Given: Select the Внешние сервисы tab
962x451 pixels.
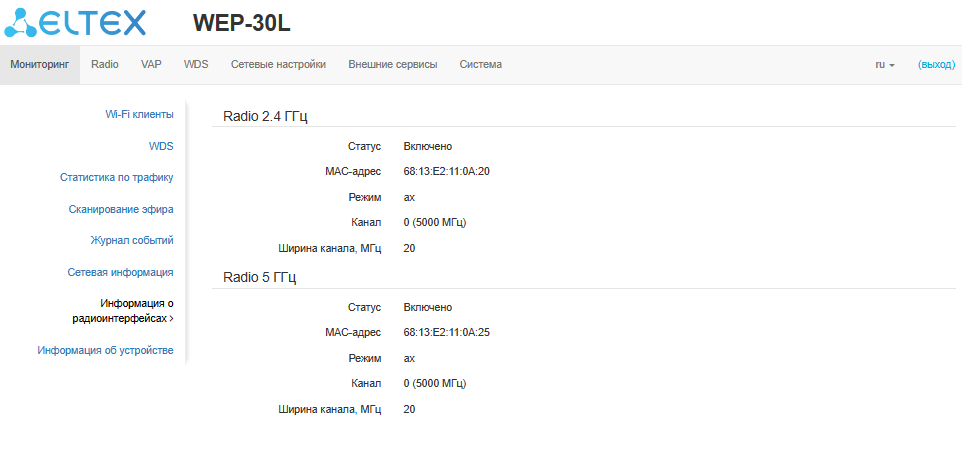Looking at the screenshot, I should click(x=392, y=64).
